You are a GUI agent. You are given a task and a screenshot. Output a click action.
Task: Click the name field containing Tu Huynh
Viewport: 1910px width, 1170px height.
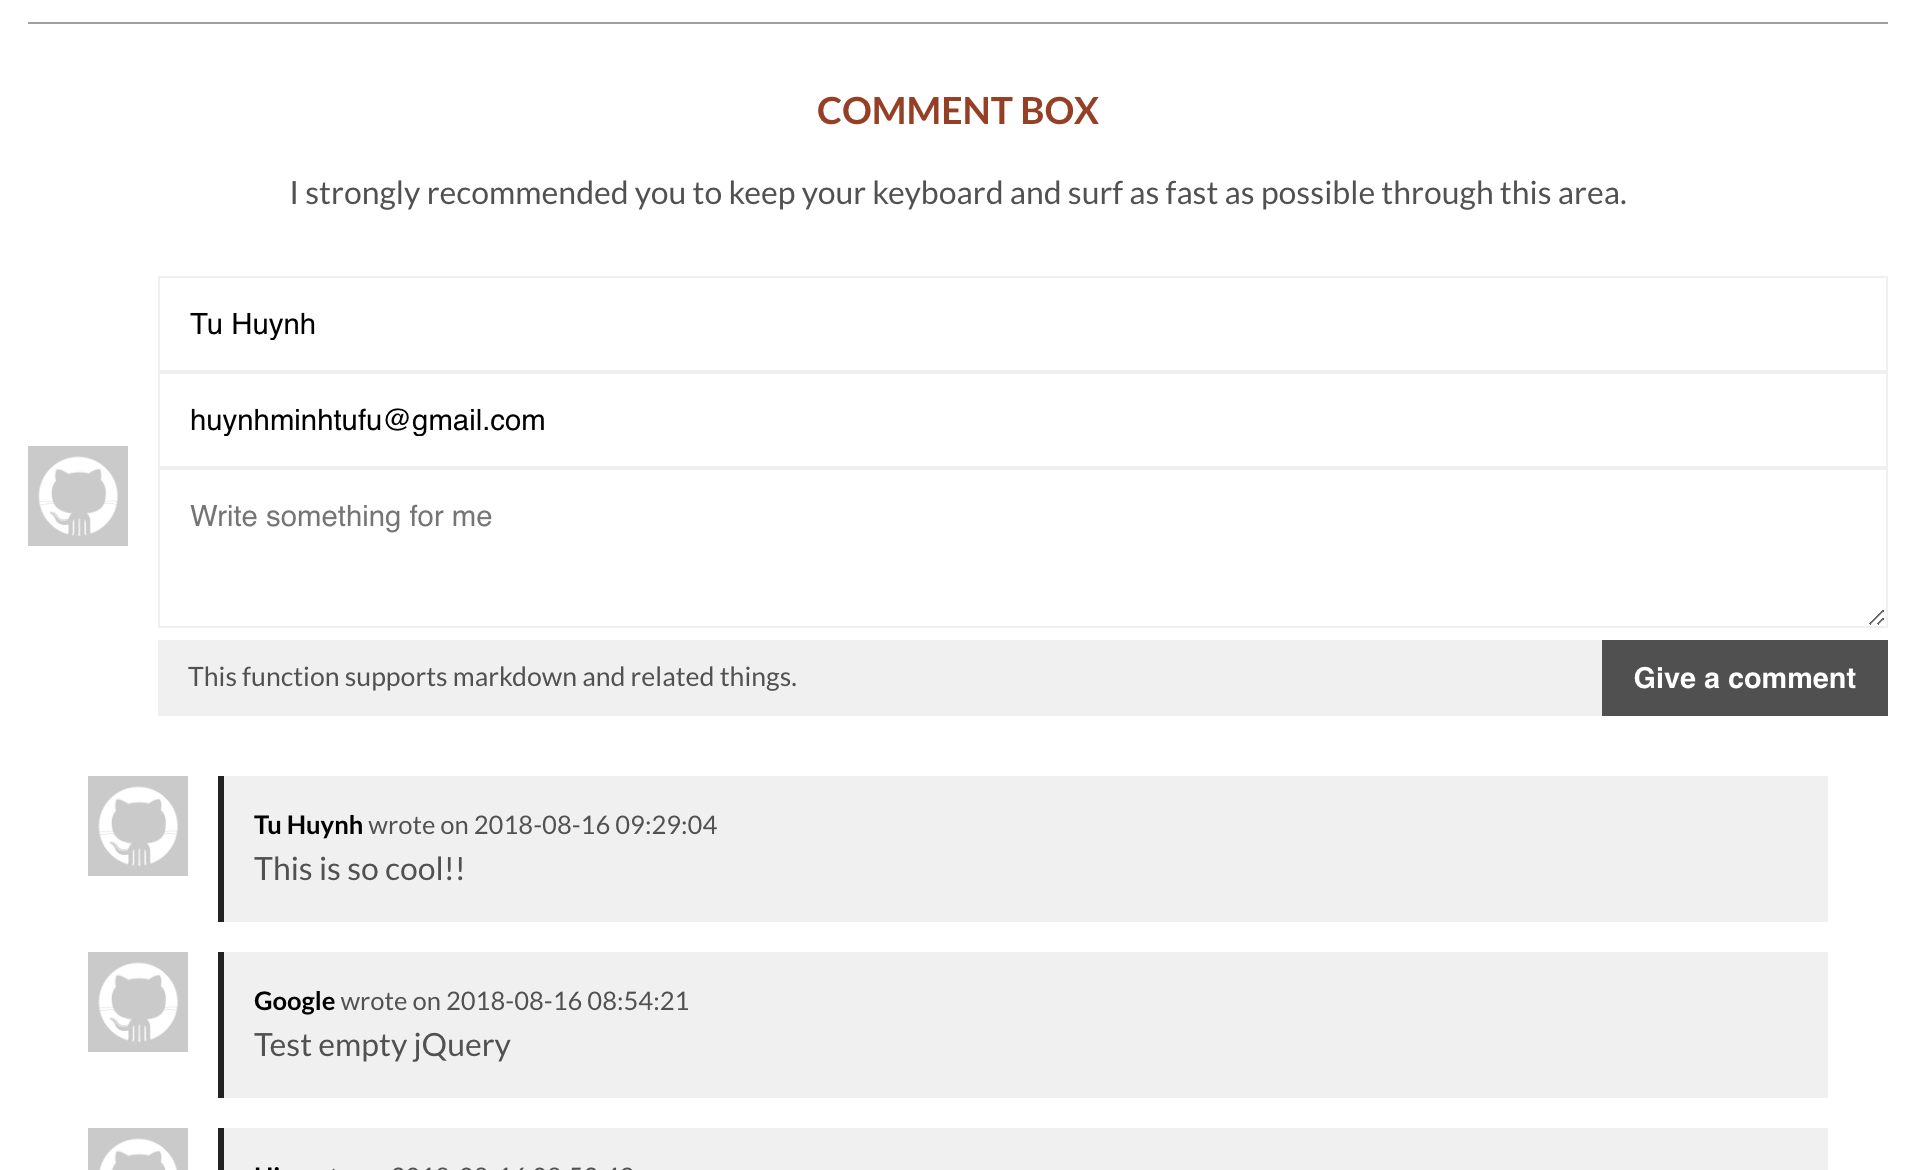[x=1022, y=324]
